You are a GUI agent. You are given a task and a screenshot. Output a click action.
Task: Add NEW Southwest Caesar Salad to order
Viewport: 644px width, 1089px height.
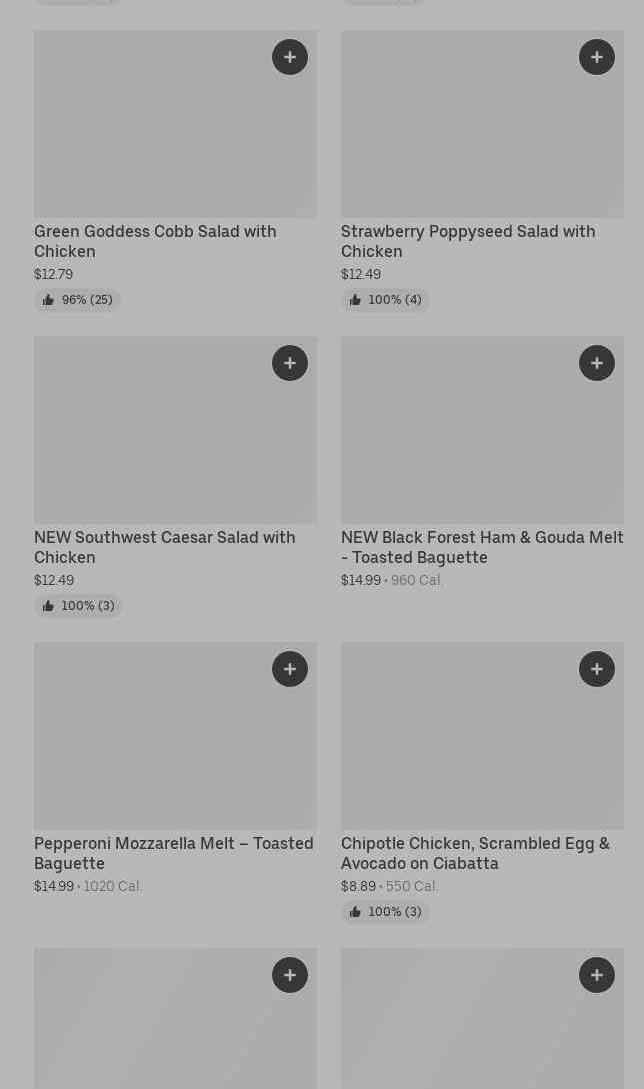[290, 363]
